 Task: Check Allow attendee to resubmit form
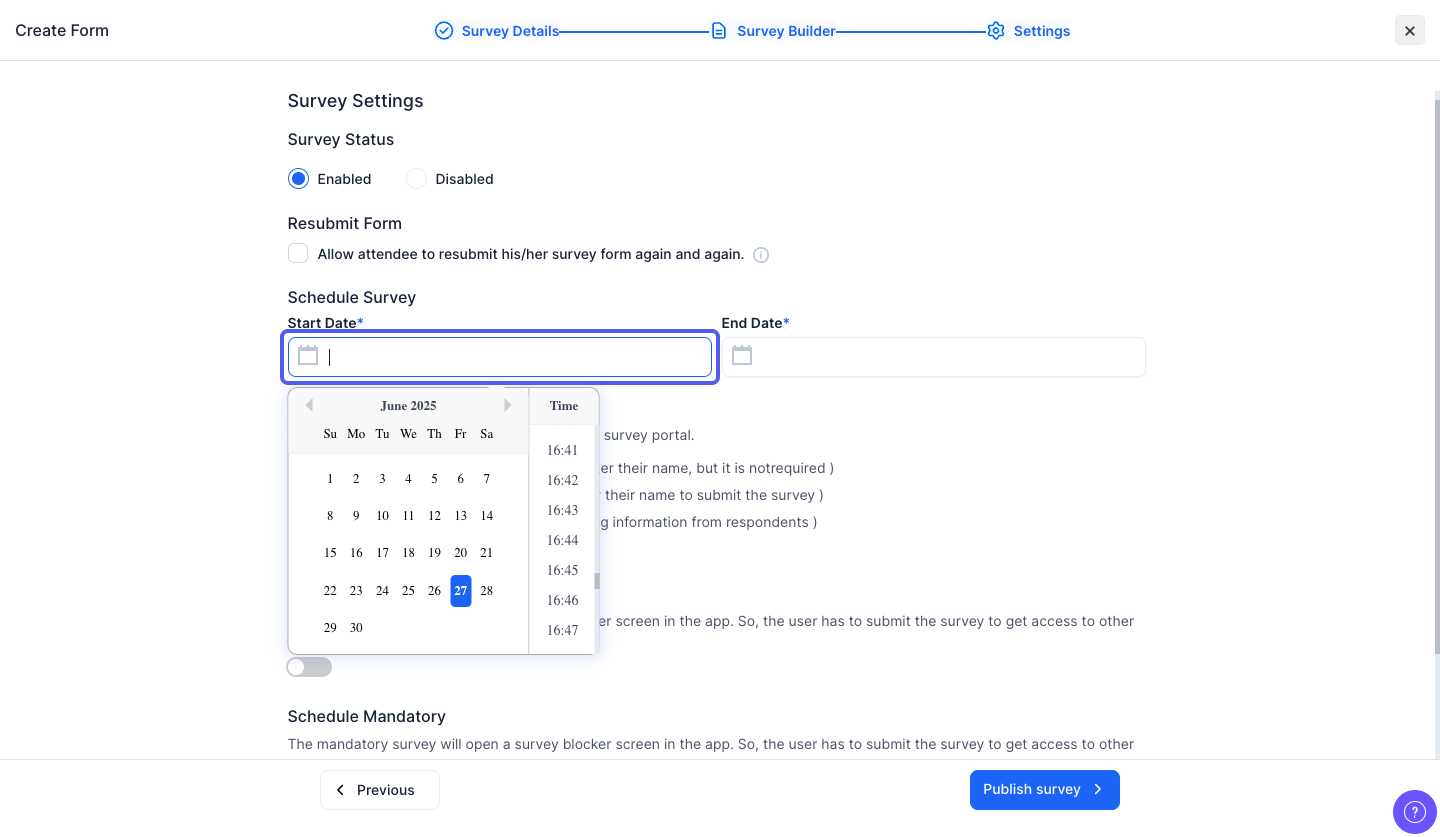[x=298, y=253]
